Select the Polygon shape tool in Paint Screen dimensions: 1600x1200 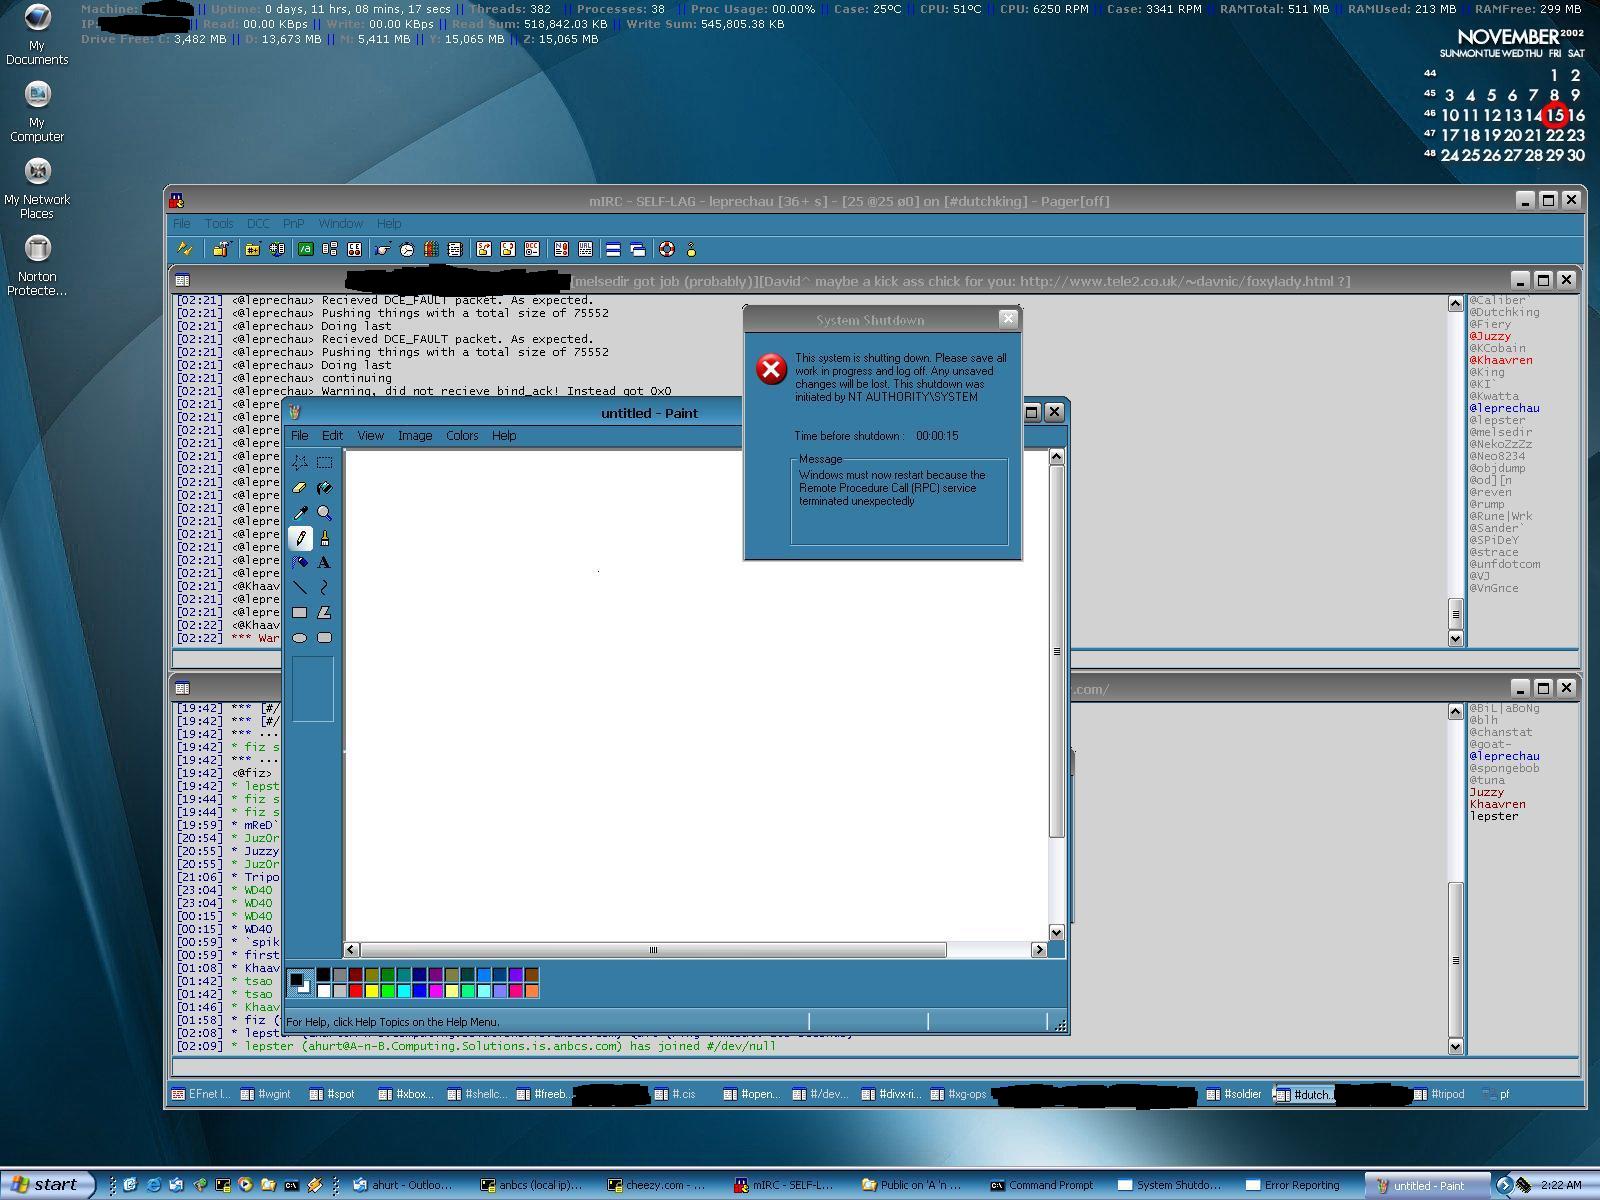pos(324,613)
